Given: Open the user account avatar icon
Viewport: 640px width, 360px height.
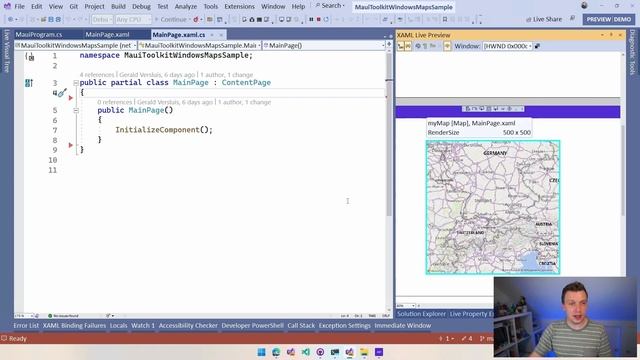Looking at the screenshot, I should point(584,6).
